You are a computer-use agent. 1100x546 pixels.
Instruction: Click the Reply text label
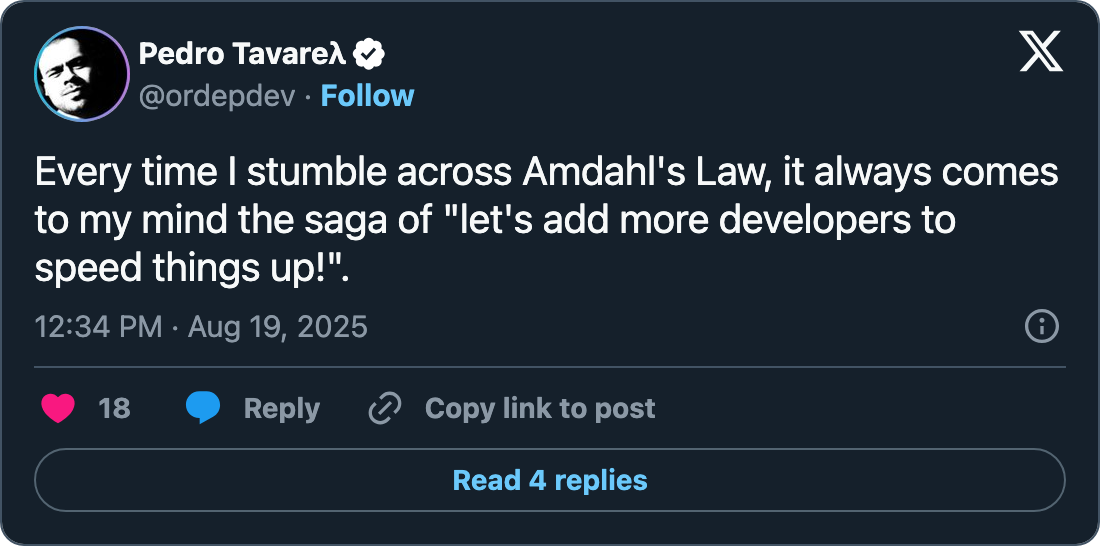tap(282, 408)
